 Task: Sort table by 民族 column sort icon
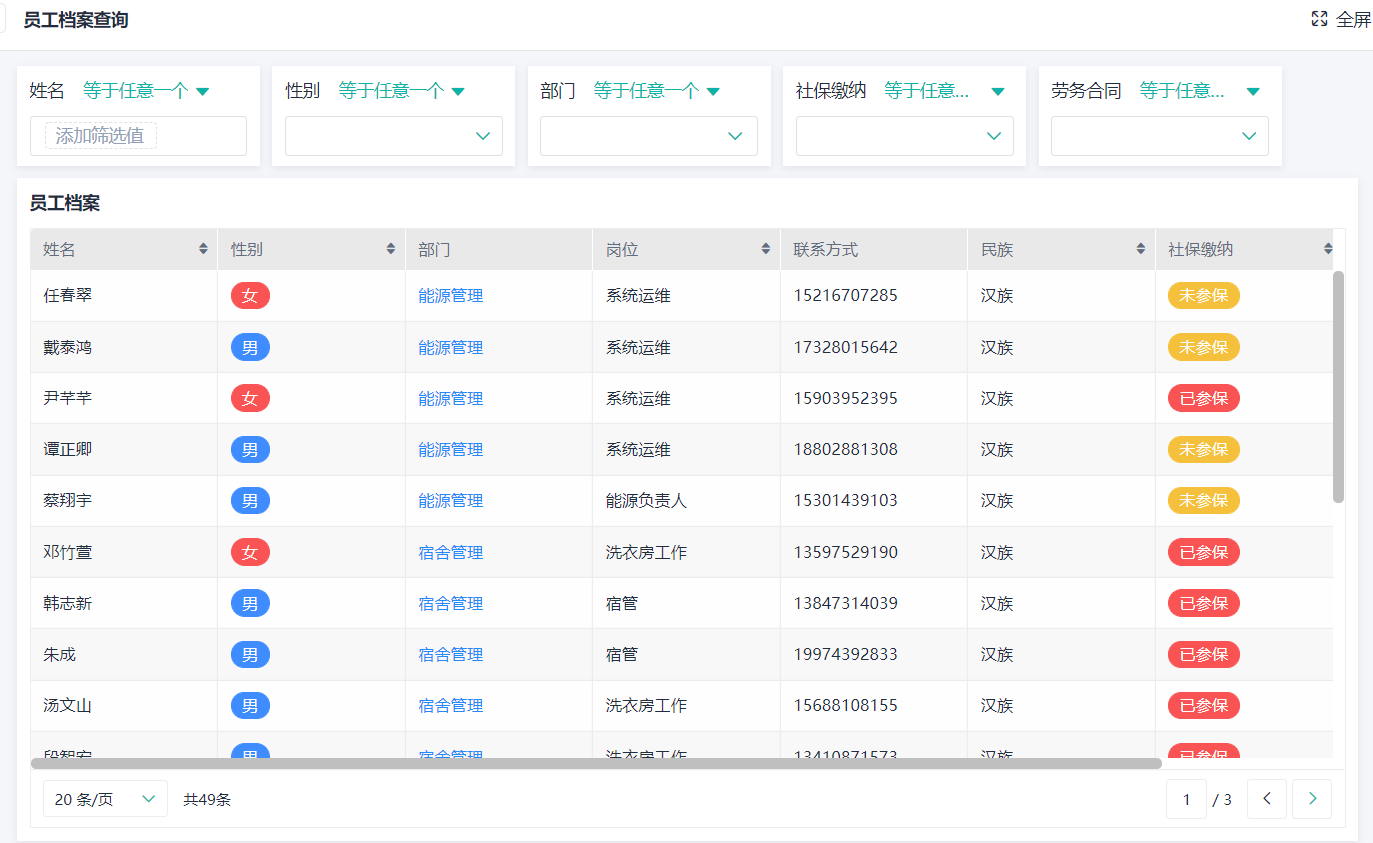1140,249
